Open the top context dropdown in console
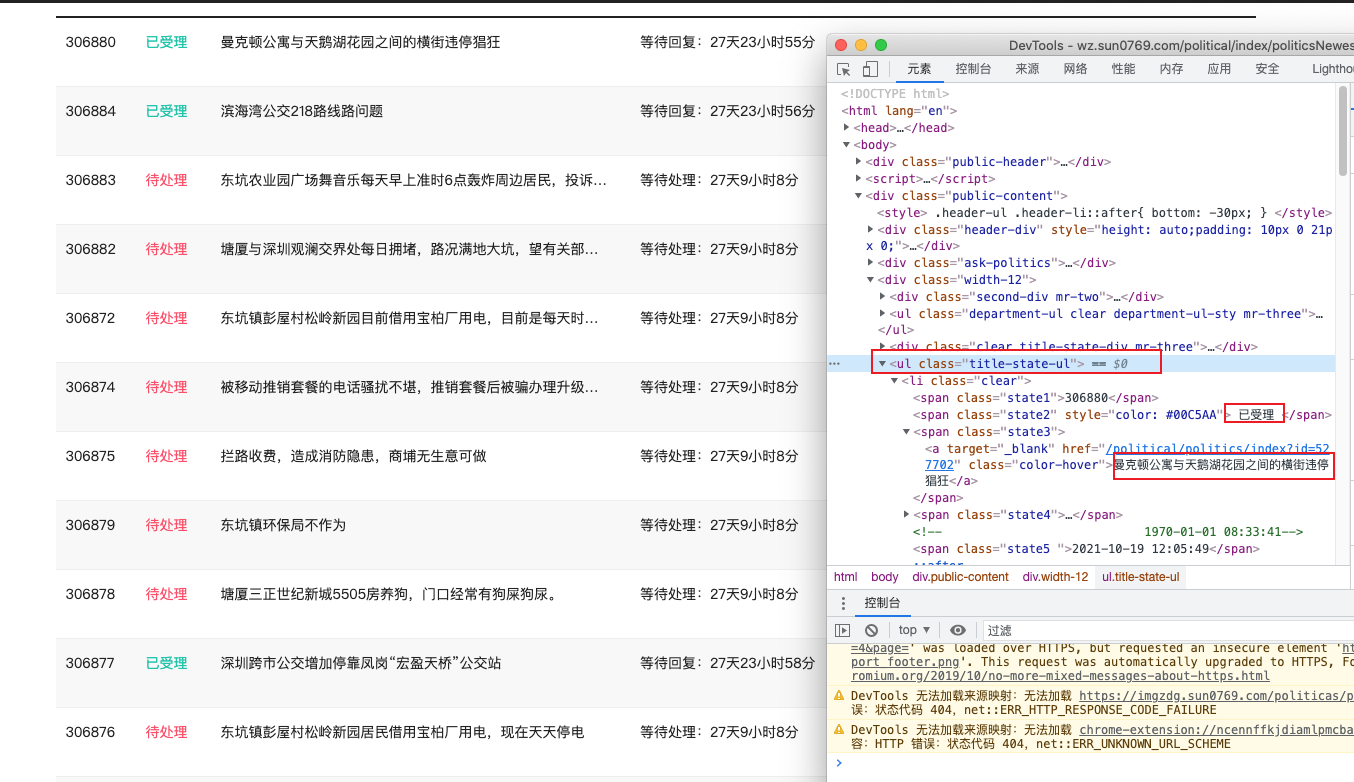 click(x=914, y=630)
